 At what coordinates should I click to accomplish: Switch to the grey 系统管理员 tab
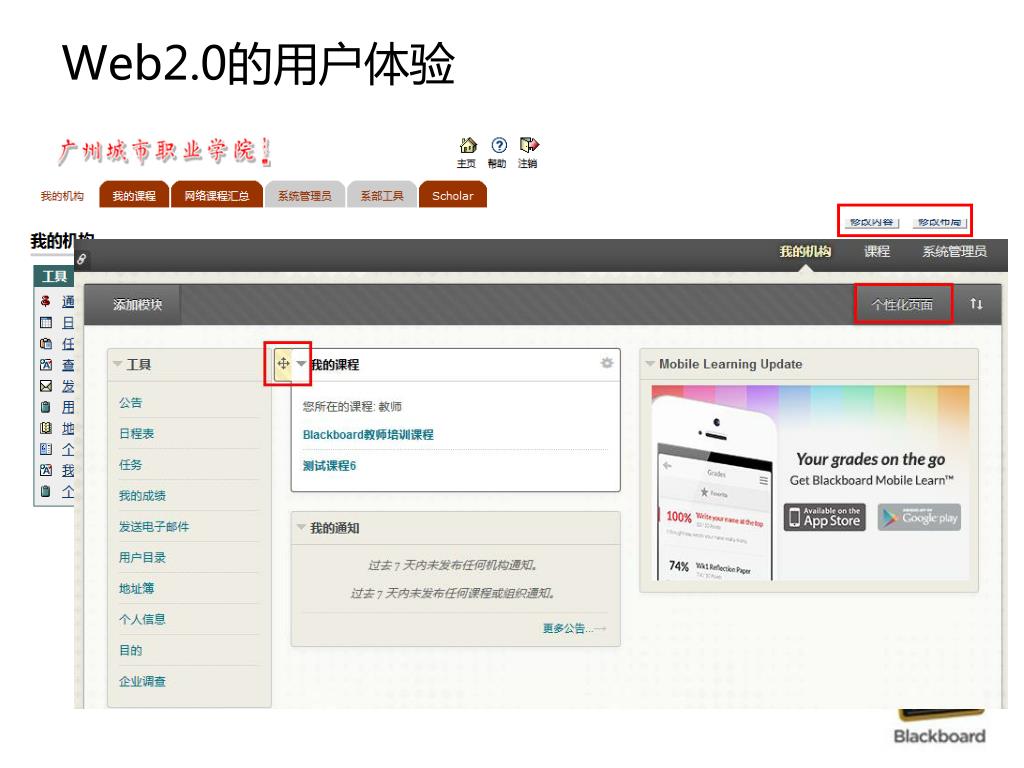pos(304,195)
